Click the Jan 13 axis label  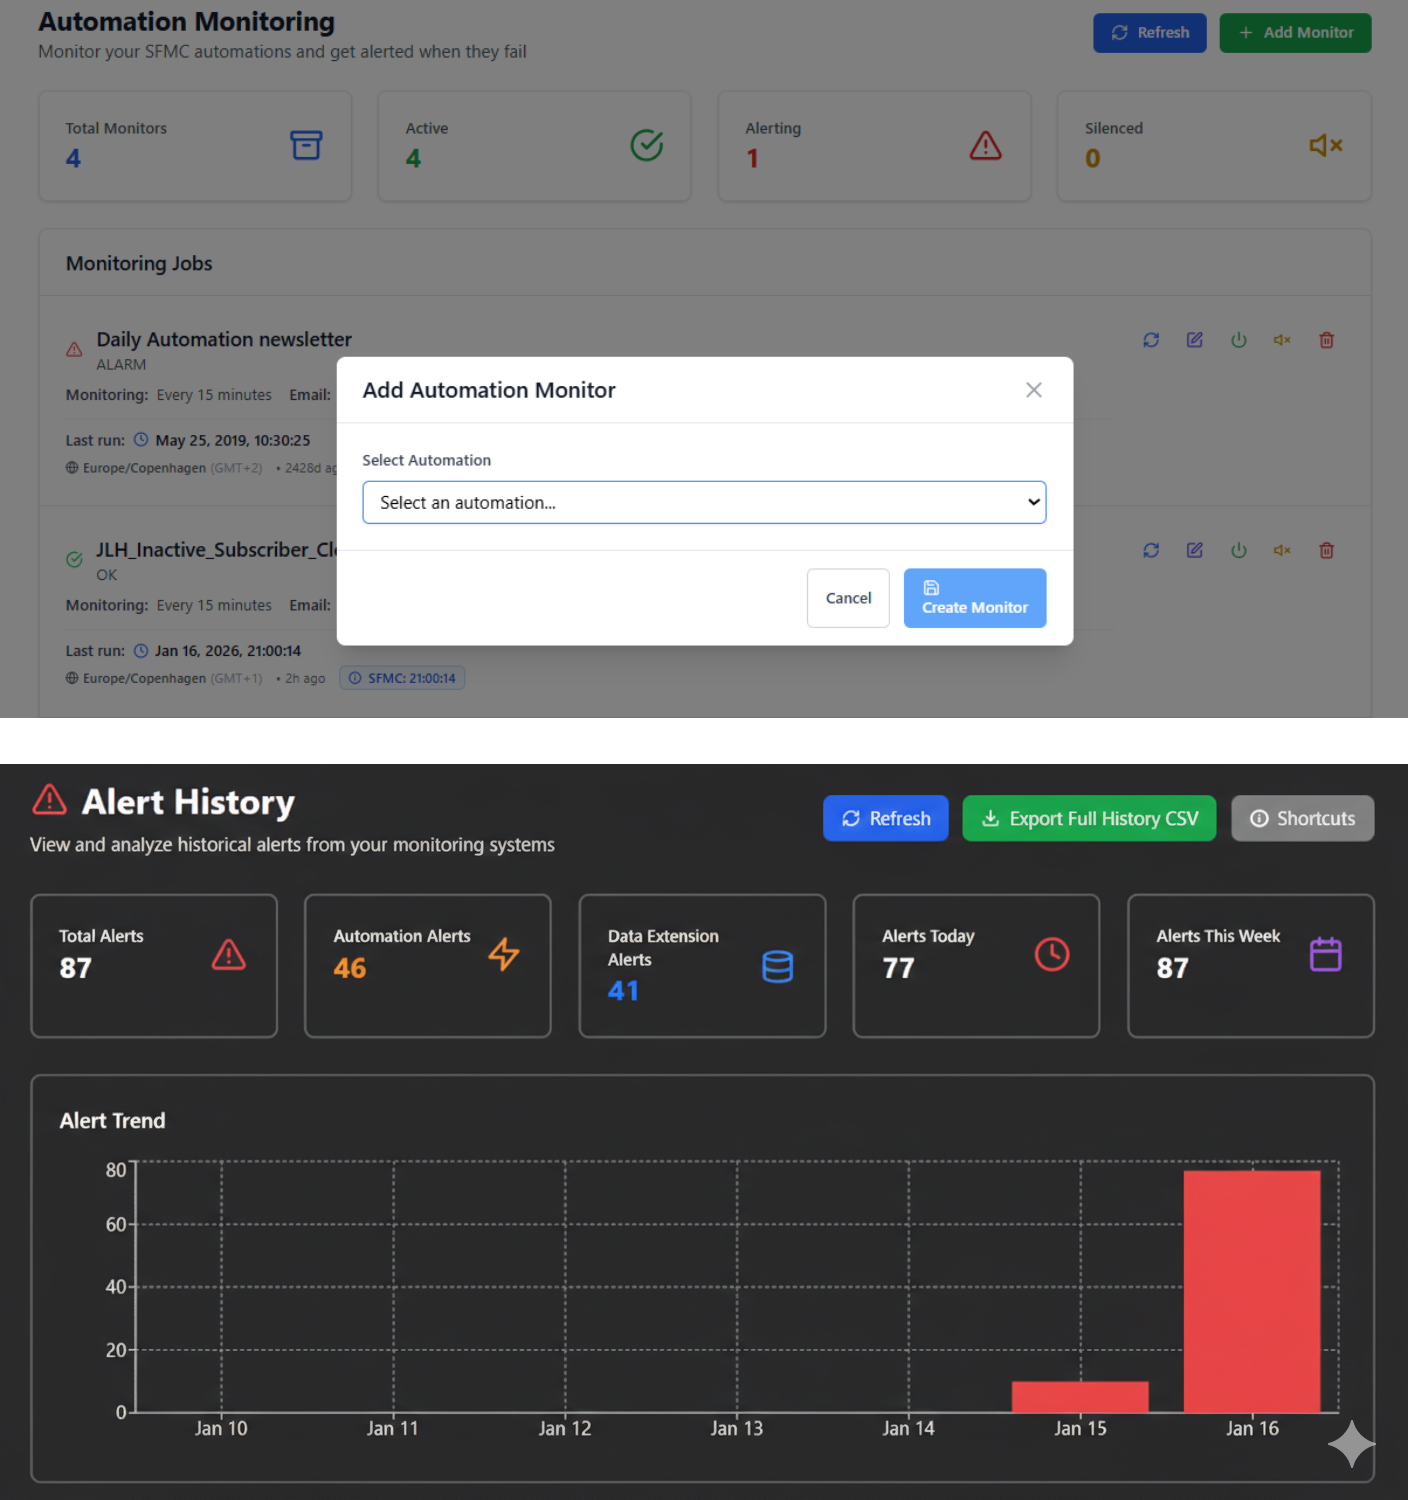point(736,1429)
